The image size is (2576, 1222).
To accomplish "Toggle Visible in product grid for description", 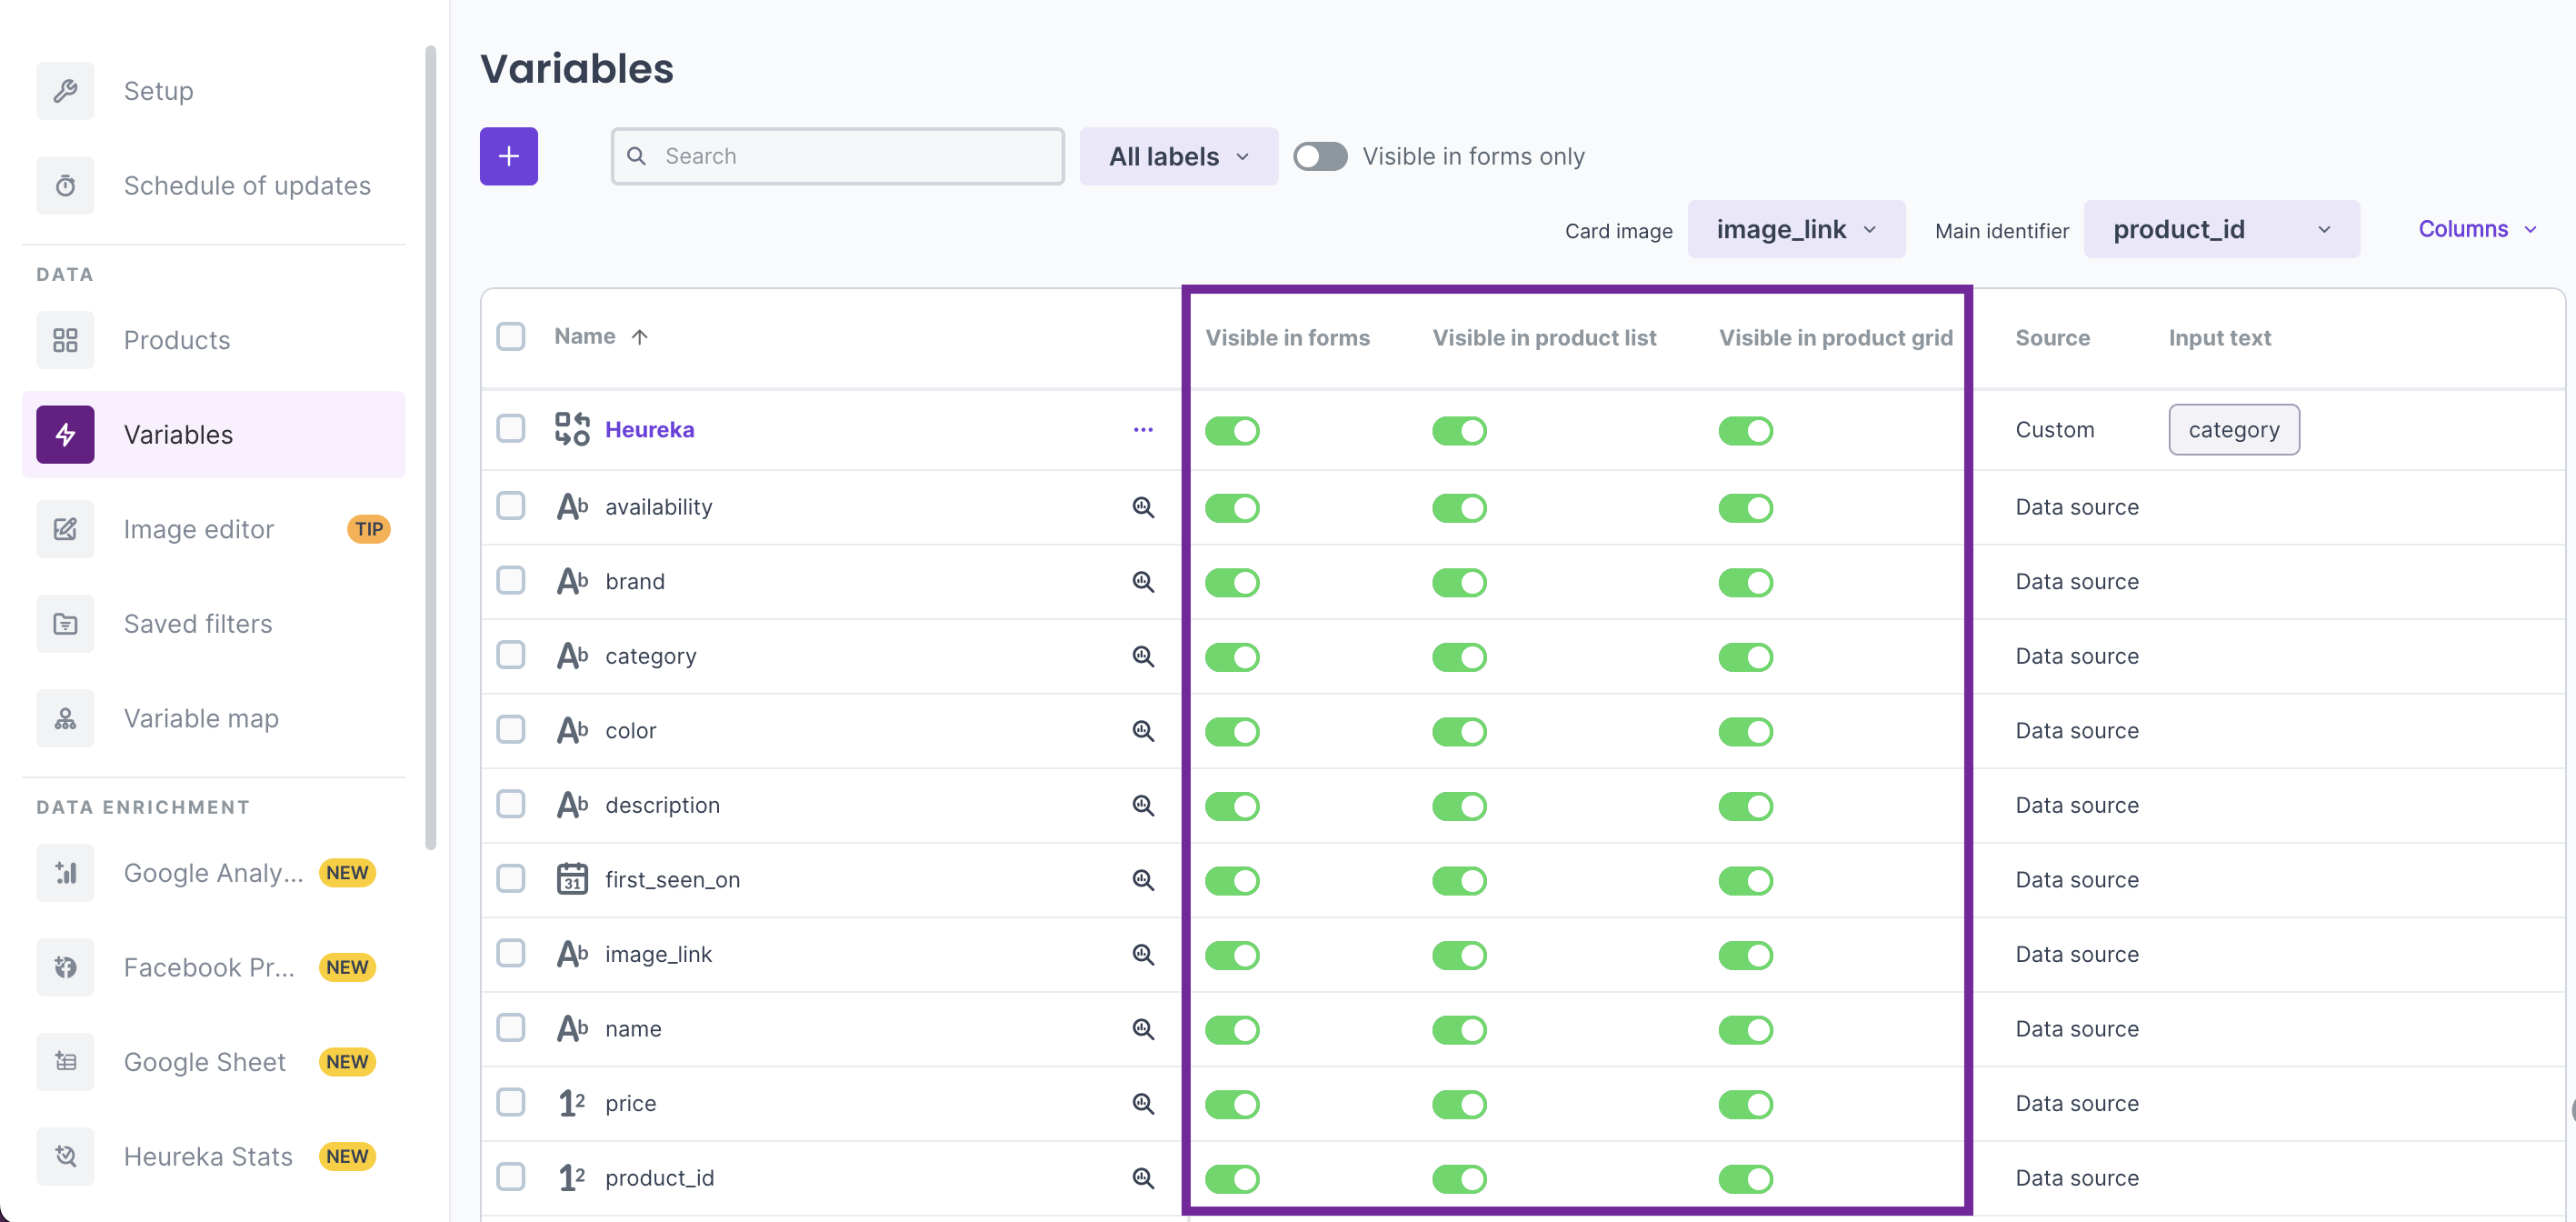I will [x=1745, y=806].
